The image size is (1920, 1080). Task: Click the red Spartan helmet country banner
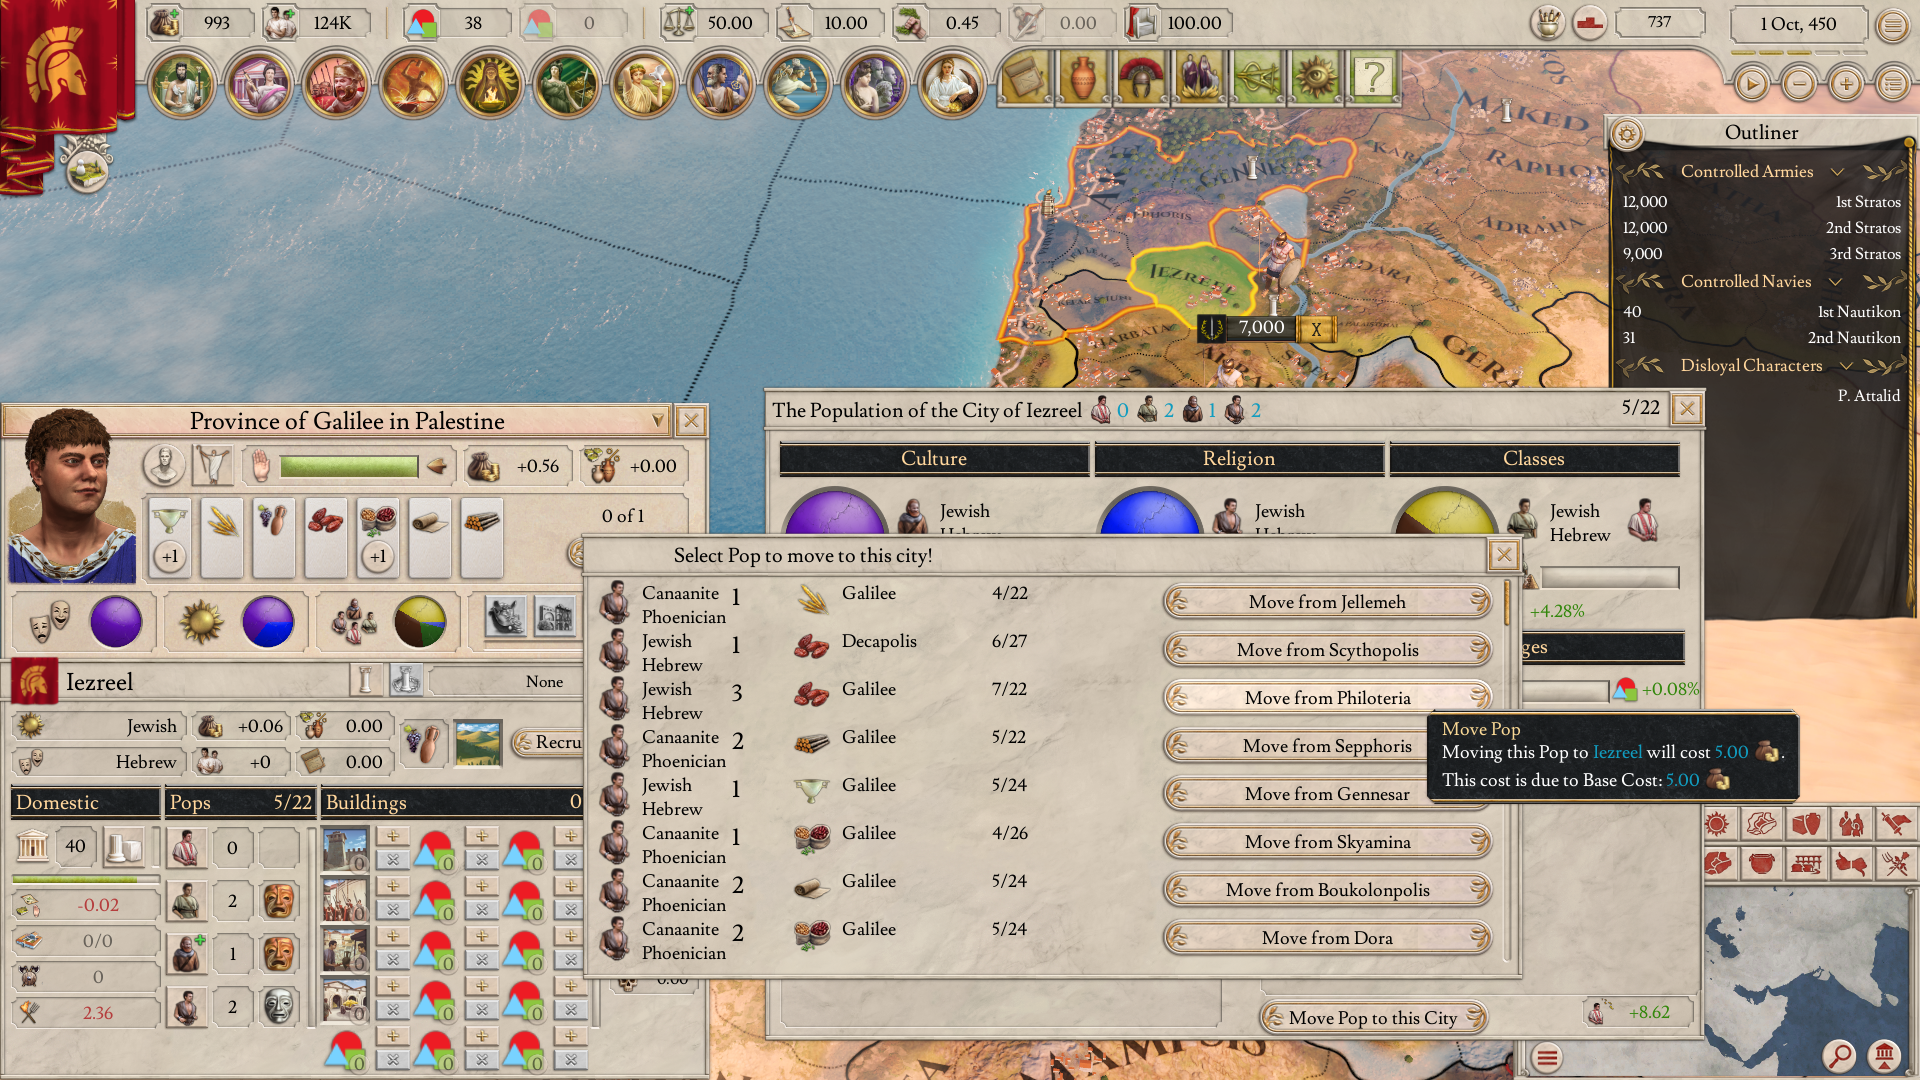[x=57, y=65]
